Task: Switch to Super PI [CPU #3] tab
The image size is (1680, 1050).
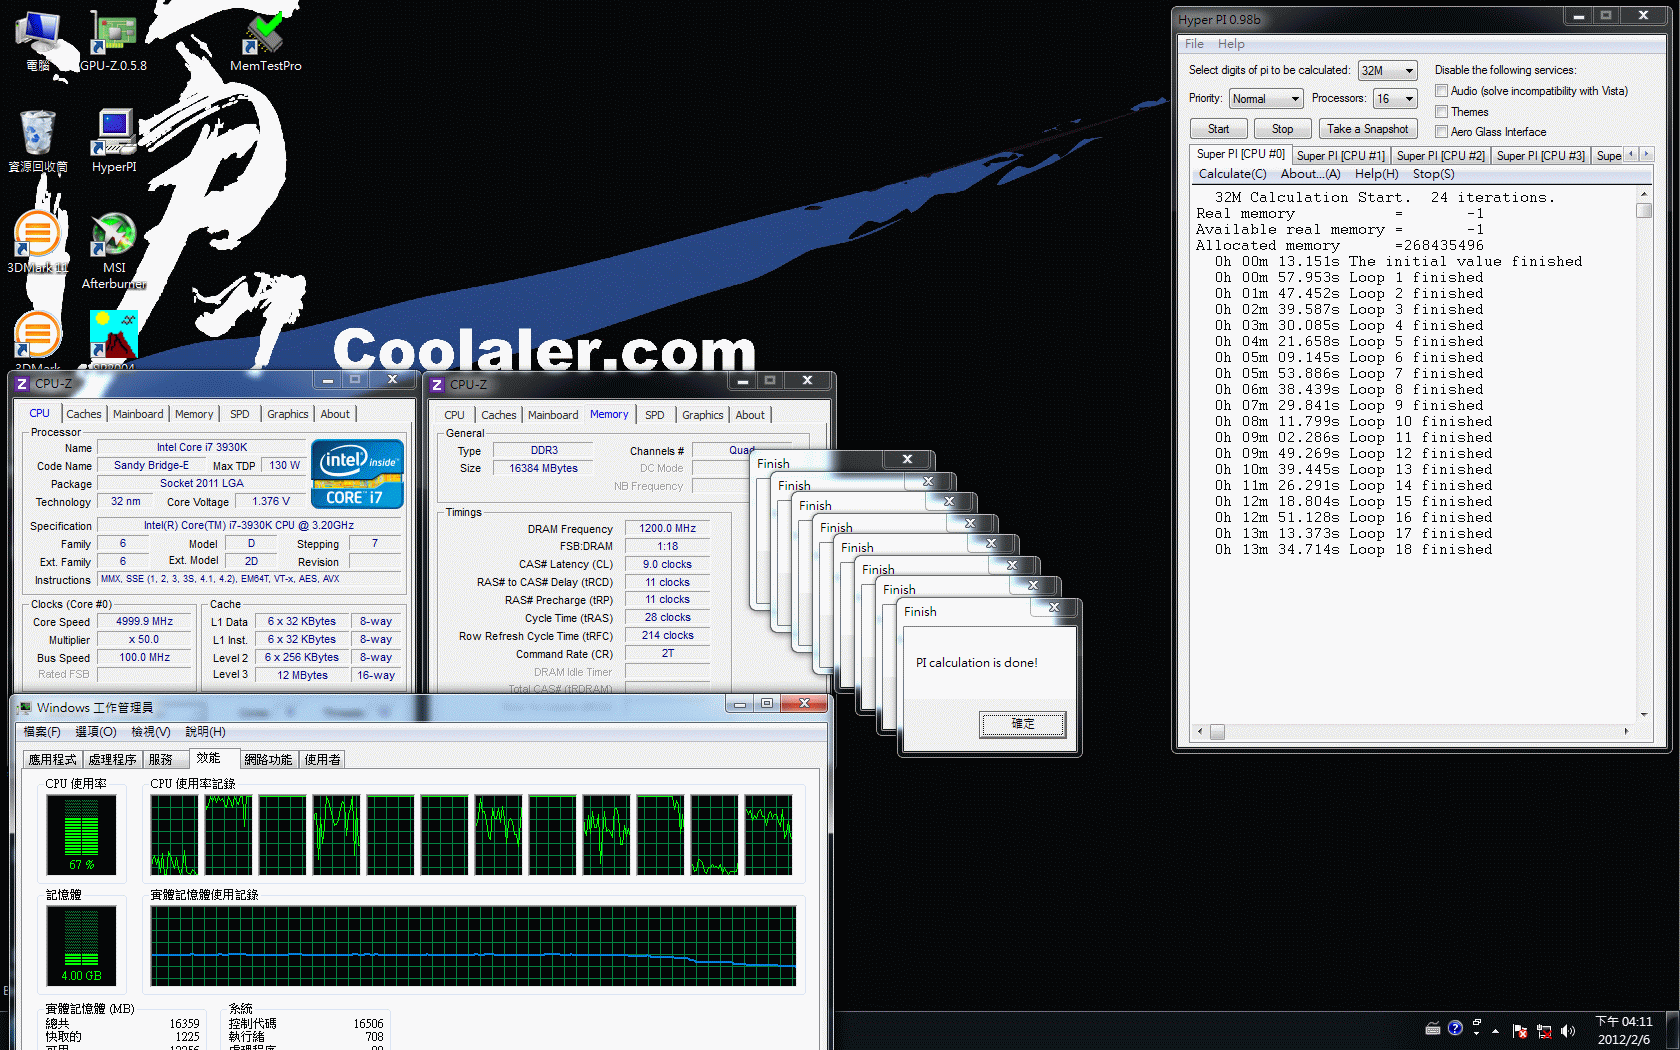Action: (x=1540, y=156)
